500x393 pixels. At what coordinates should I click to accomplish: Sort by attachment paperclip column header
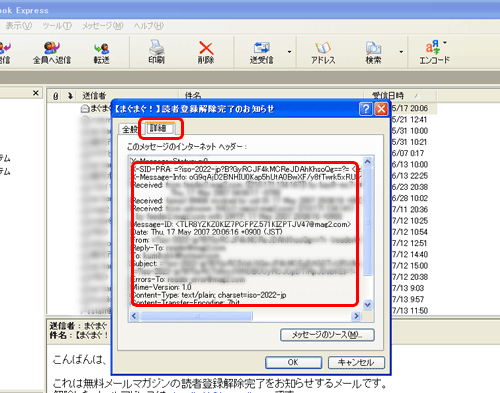click(x=56, y=96)
